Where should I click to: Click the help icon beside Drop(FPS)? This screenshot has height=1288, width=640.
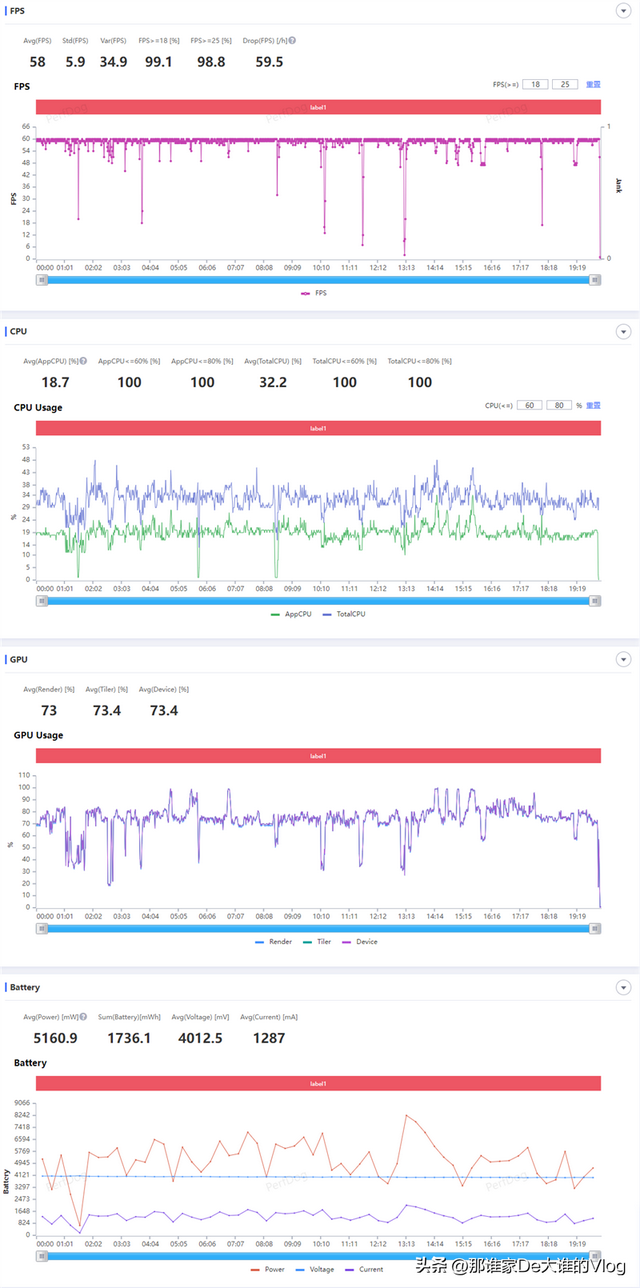point(292,41)
